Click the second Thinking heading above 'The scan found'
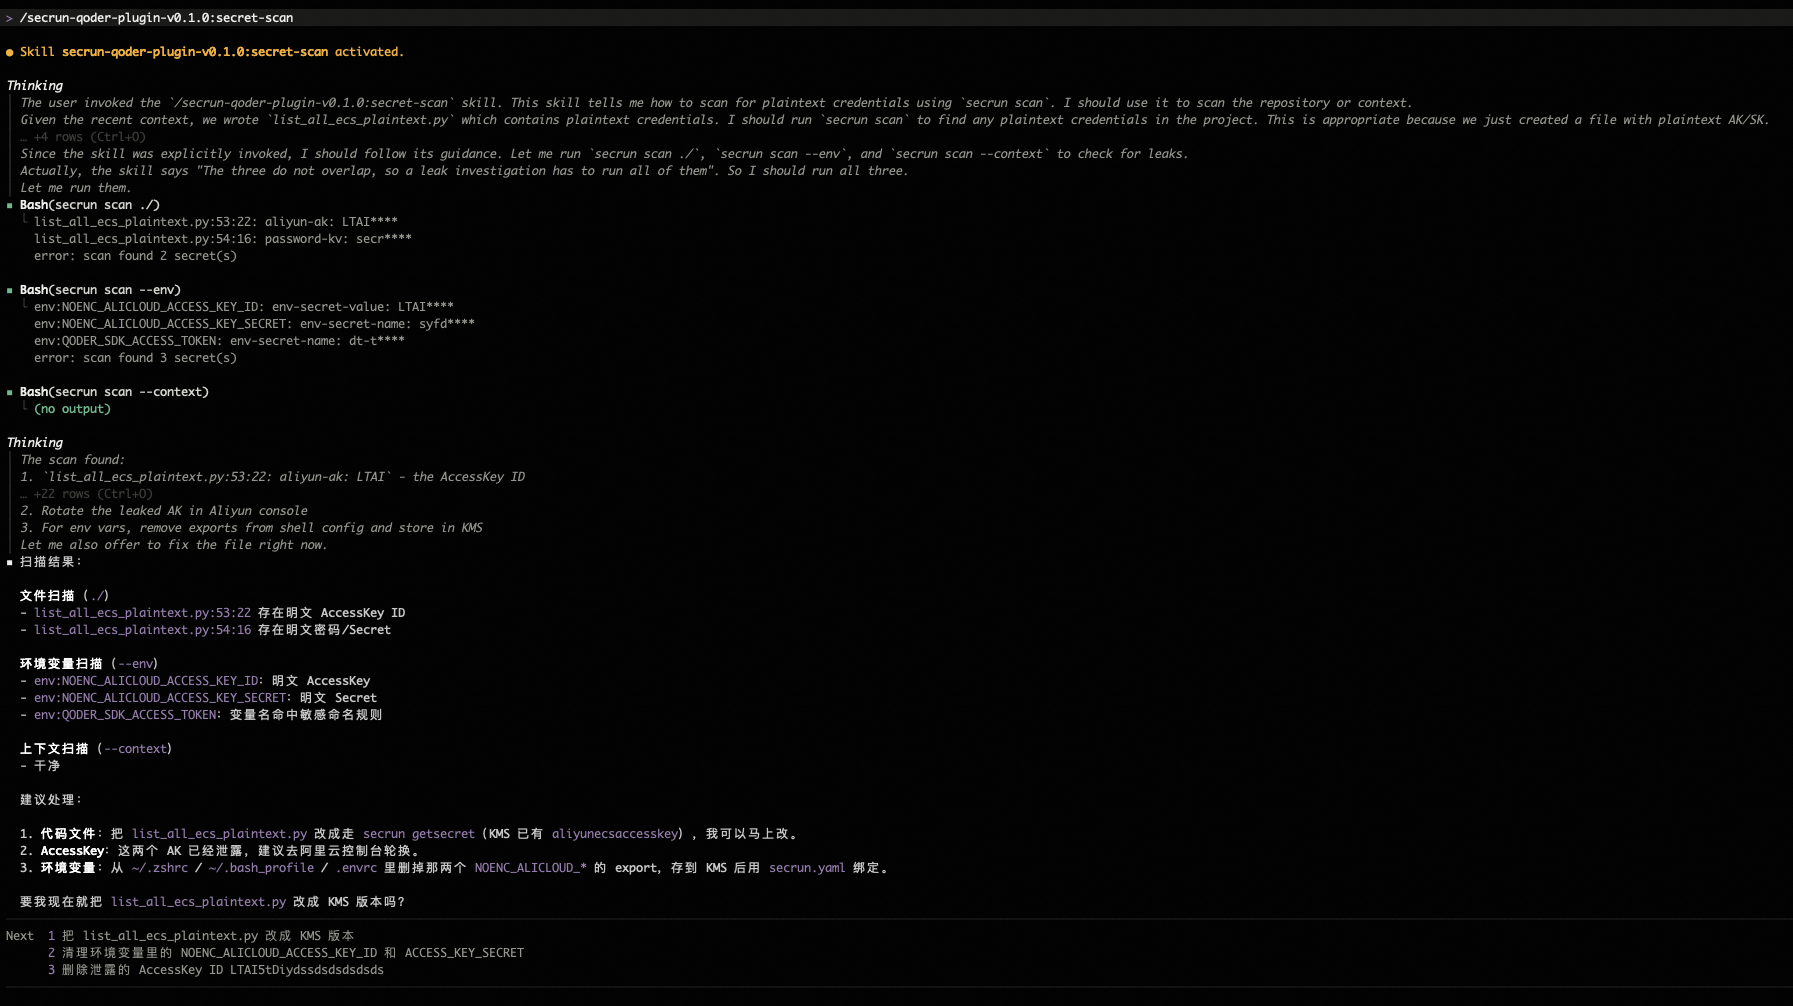The height and width of the screenshot is (1006, 1793). click(x=35, y=443)
